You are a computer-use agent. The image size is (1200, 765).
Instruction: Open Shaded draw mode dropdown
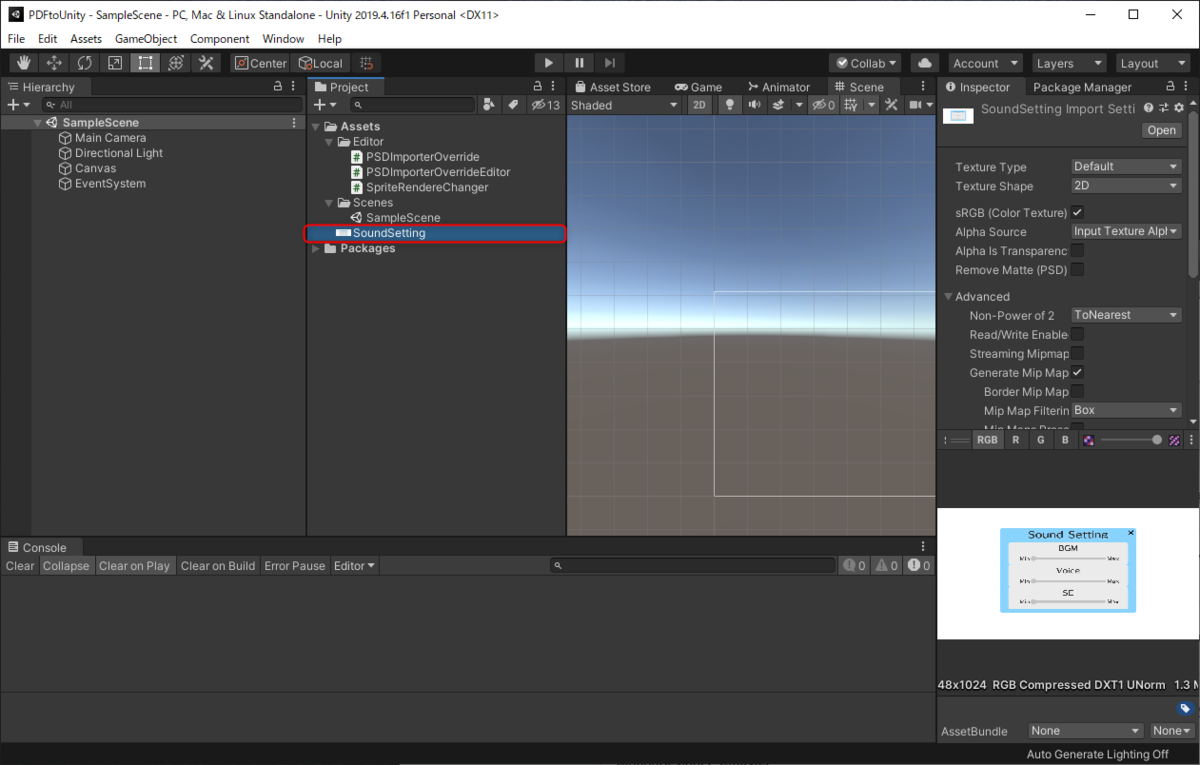(624, 104)
